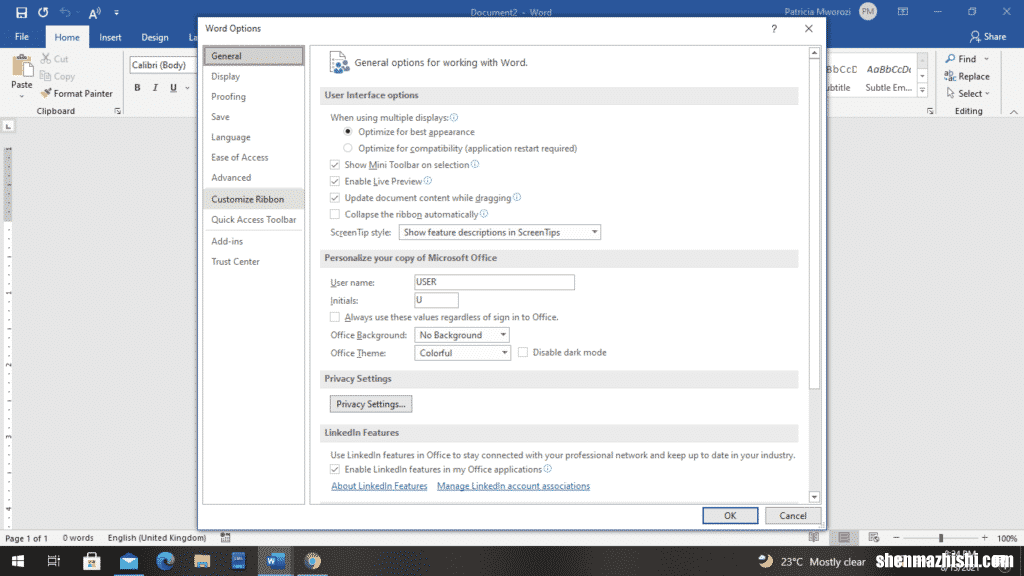Open Microsoft Store from the taskbar

point(91,561)
